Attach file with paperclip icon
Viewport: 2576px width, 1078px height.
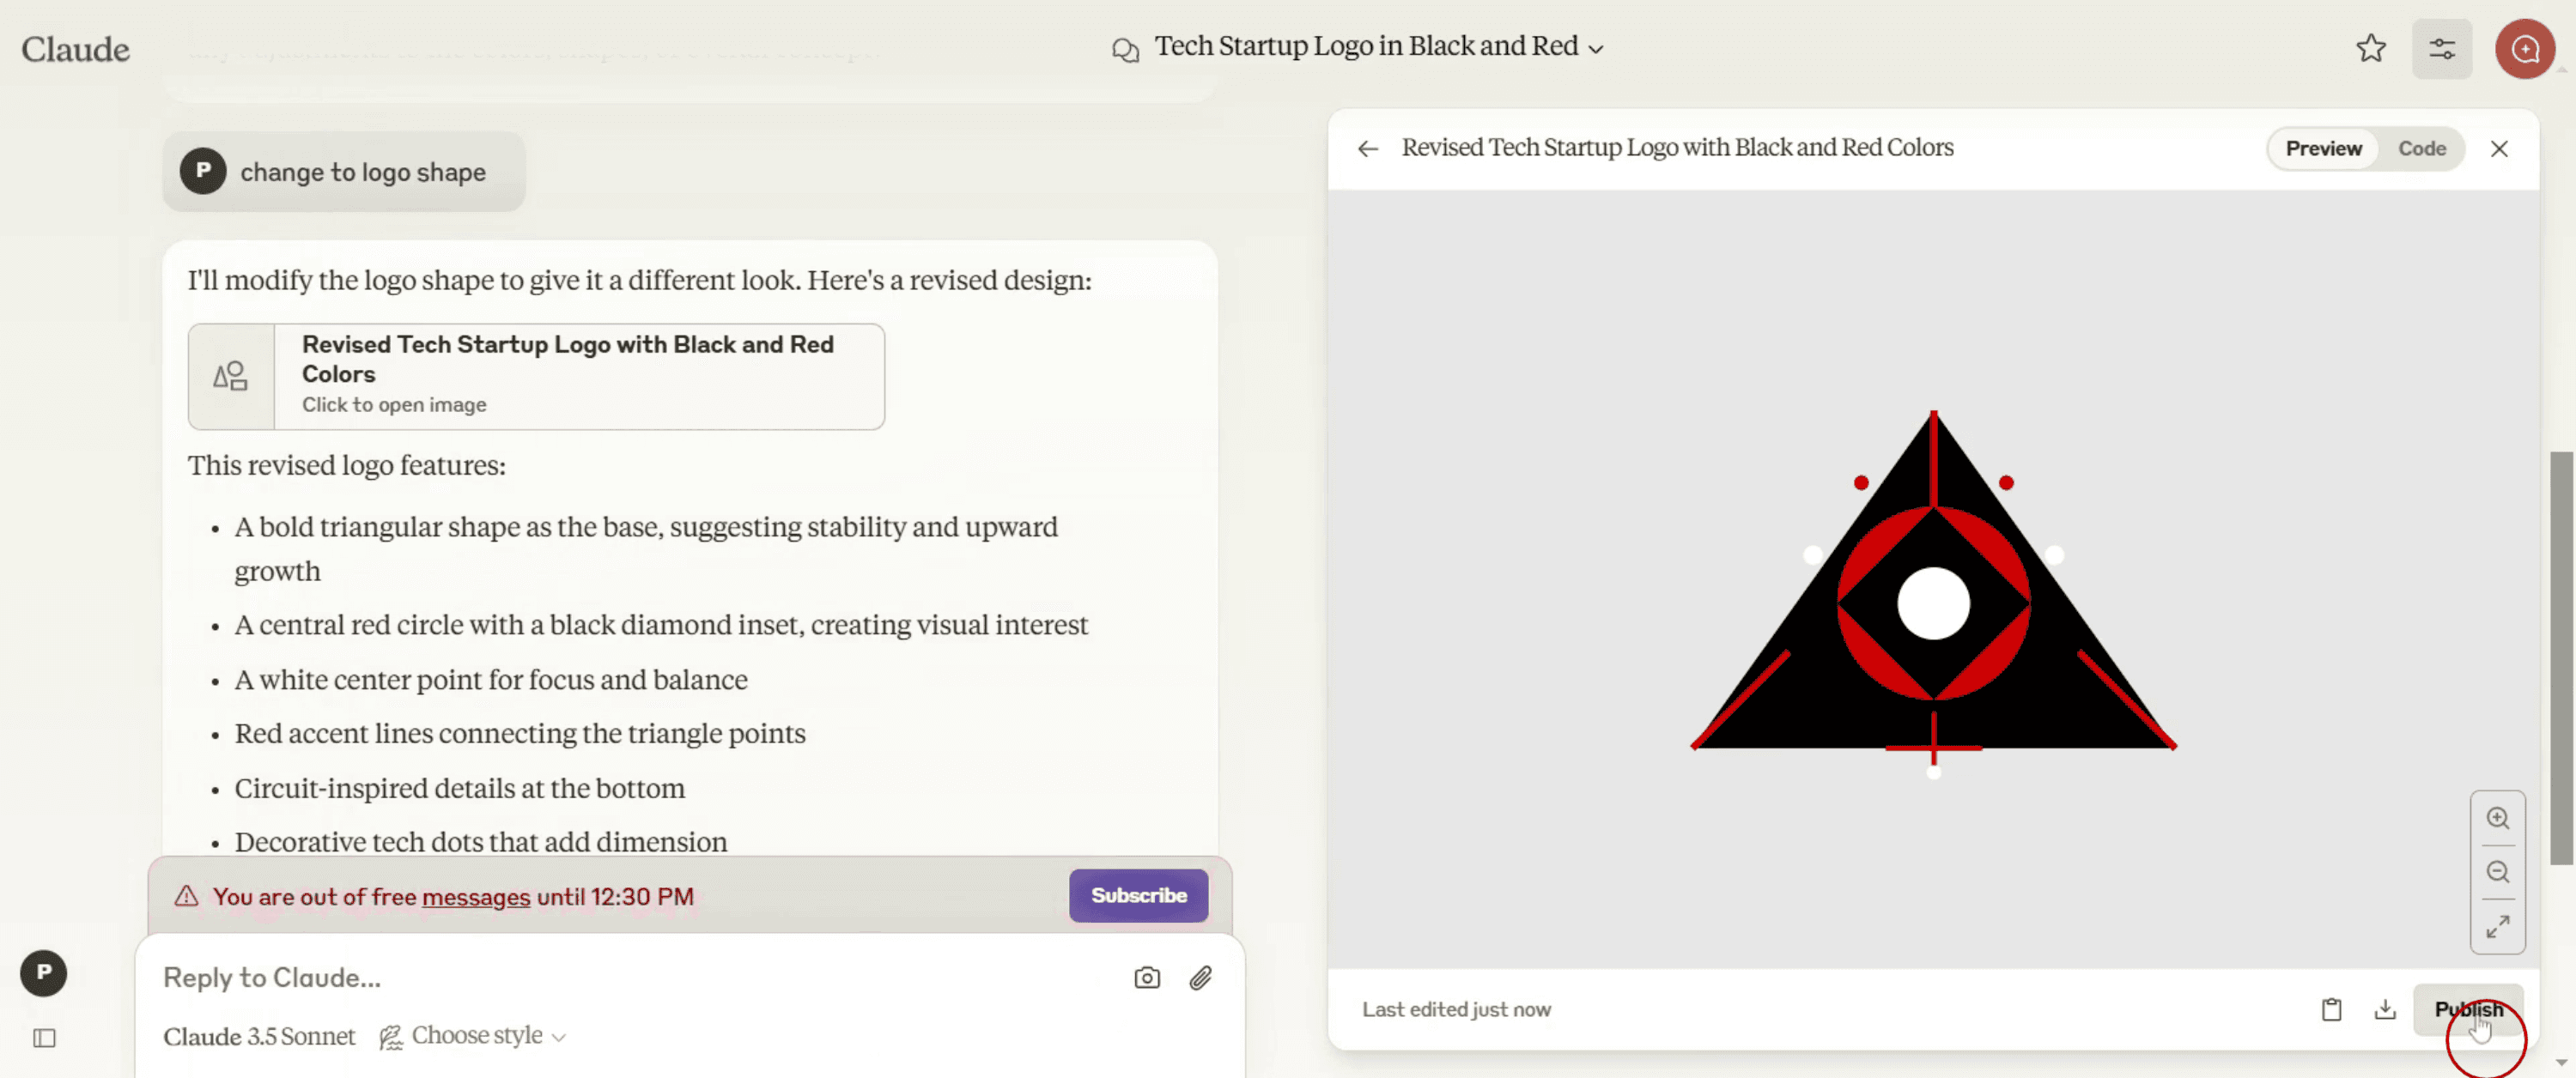pyautogui.click(x=1200, y=977)
